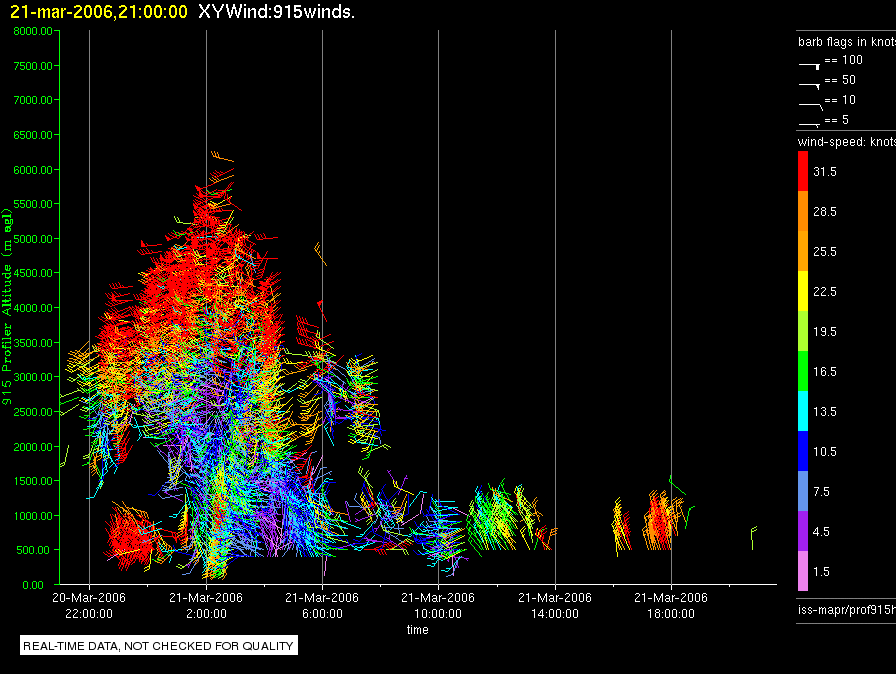Click the 2000.00 altitude tick label
896x674 pixels.
point(33,447)
